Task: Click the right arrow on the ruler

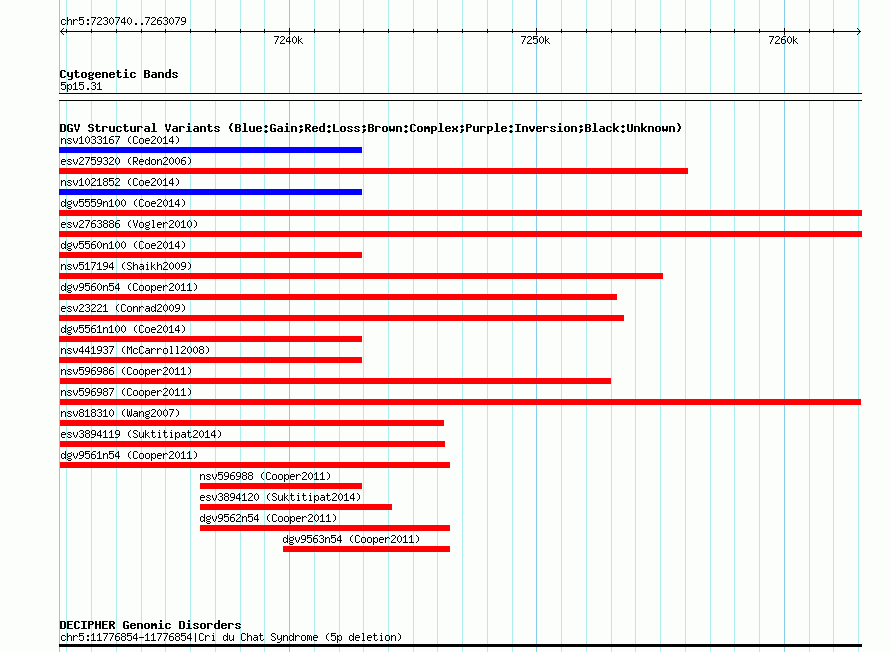Action: point(859,32)
